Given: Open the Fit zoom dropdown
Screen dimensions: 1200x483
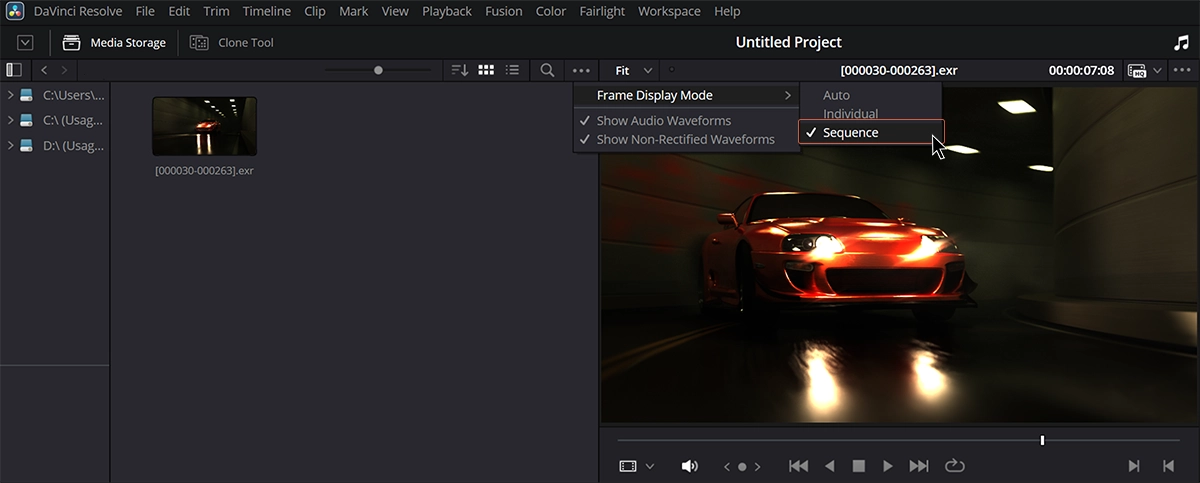Looking at the screenshot, I should 633,70.
